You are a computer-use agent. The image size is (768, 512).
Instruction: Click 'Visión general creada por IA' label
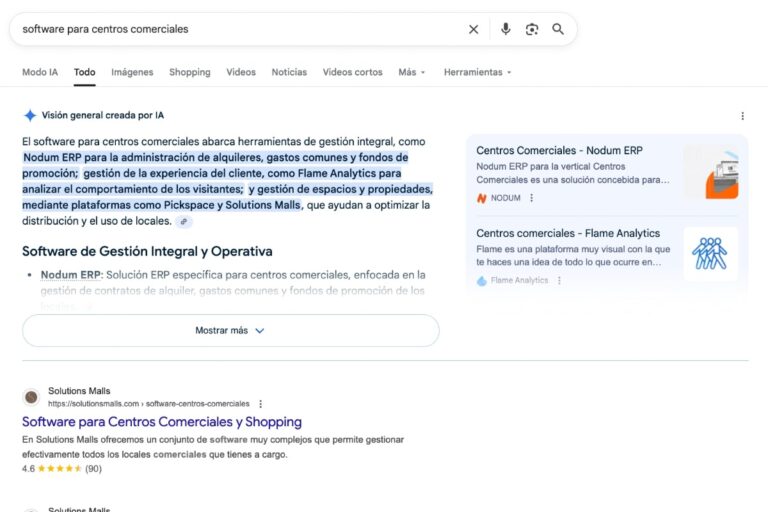(x=102, y=115)
